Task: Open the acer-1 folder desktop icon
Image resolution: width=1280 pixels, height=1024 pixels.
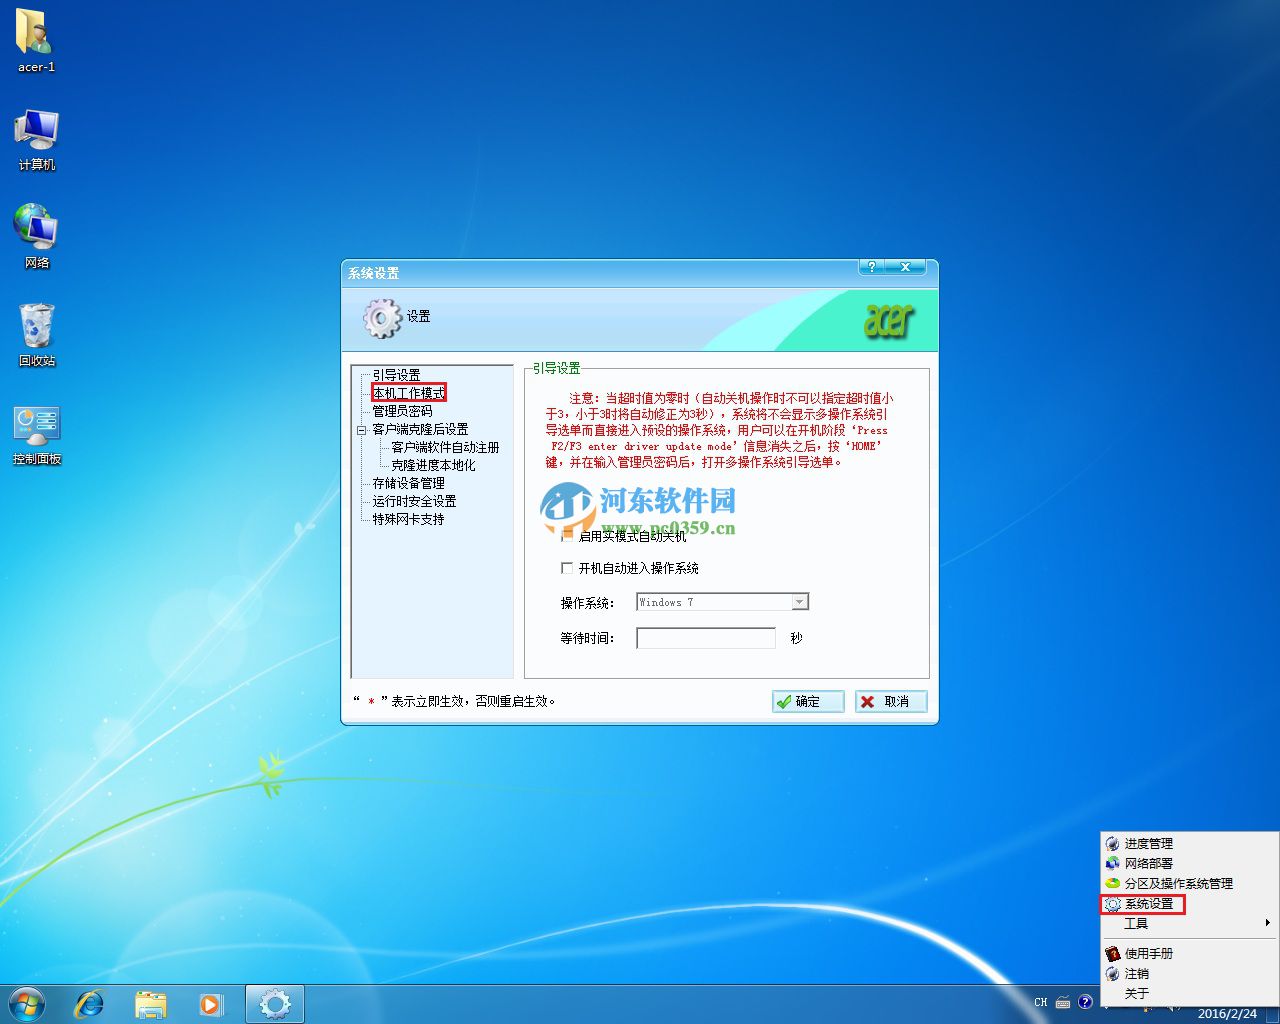Action: [36, 40]
